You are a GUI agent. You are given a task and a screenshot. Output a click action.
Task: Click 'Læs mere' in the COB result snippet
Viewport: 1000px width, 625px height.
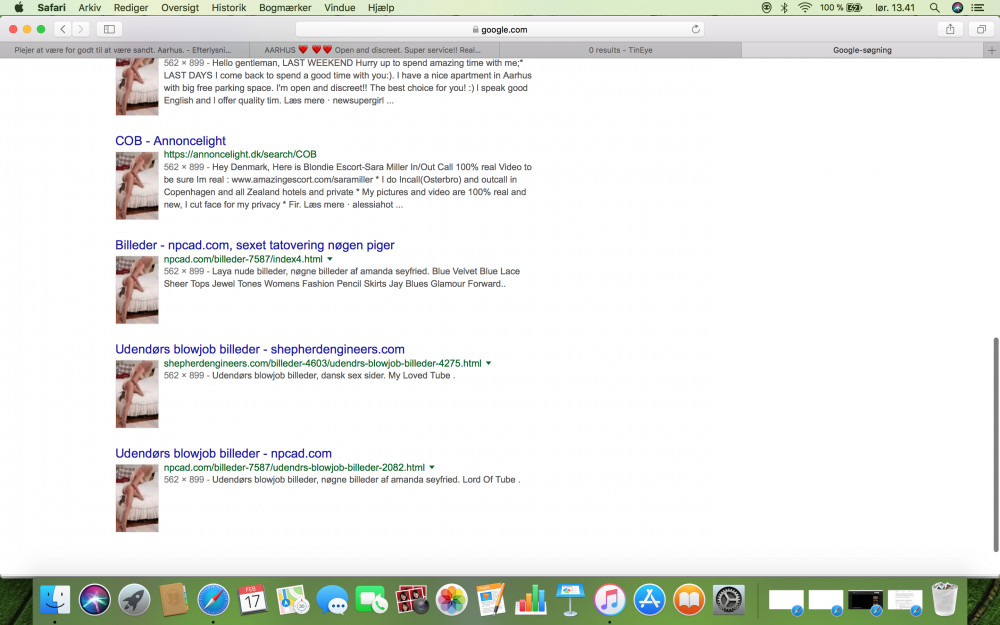click(x=324, y=205)
